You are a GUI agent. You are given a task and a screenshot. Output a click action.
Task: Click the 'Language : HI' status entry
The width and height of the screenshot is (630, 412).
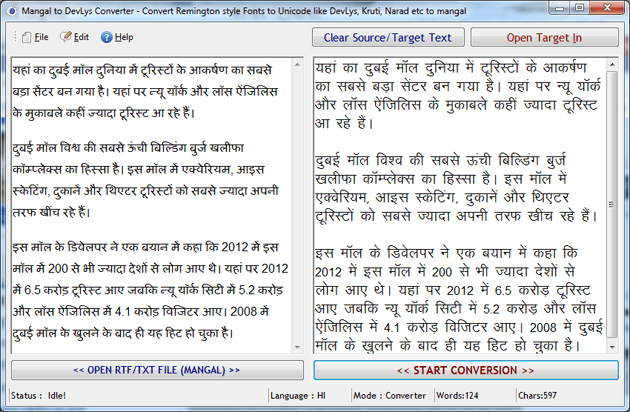[x=298, y=396]
